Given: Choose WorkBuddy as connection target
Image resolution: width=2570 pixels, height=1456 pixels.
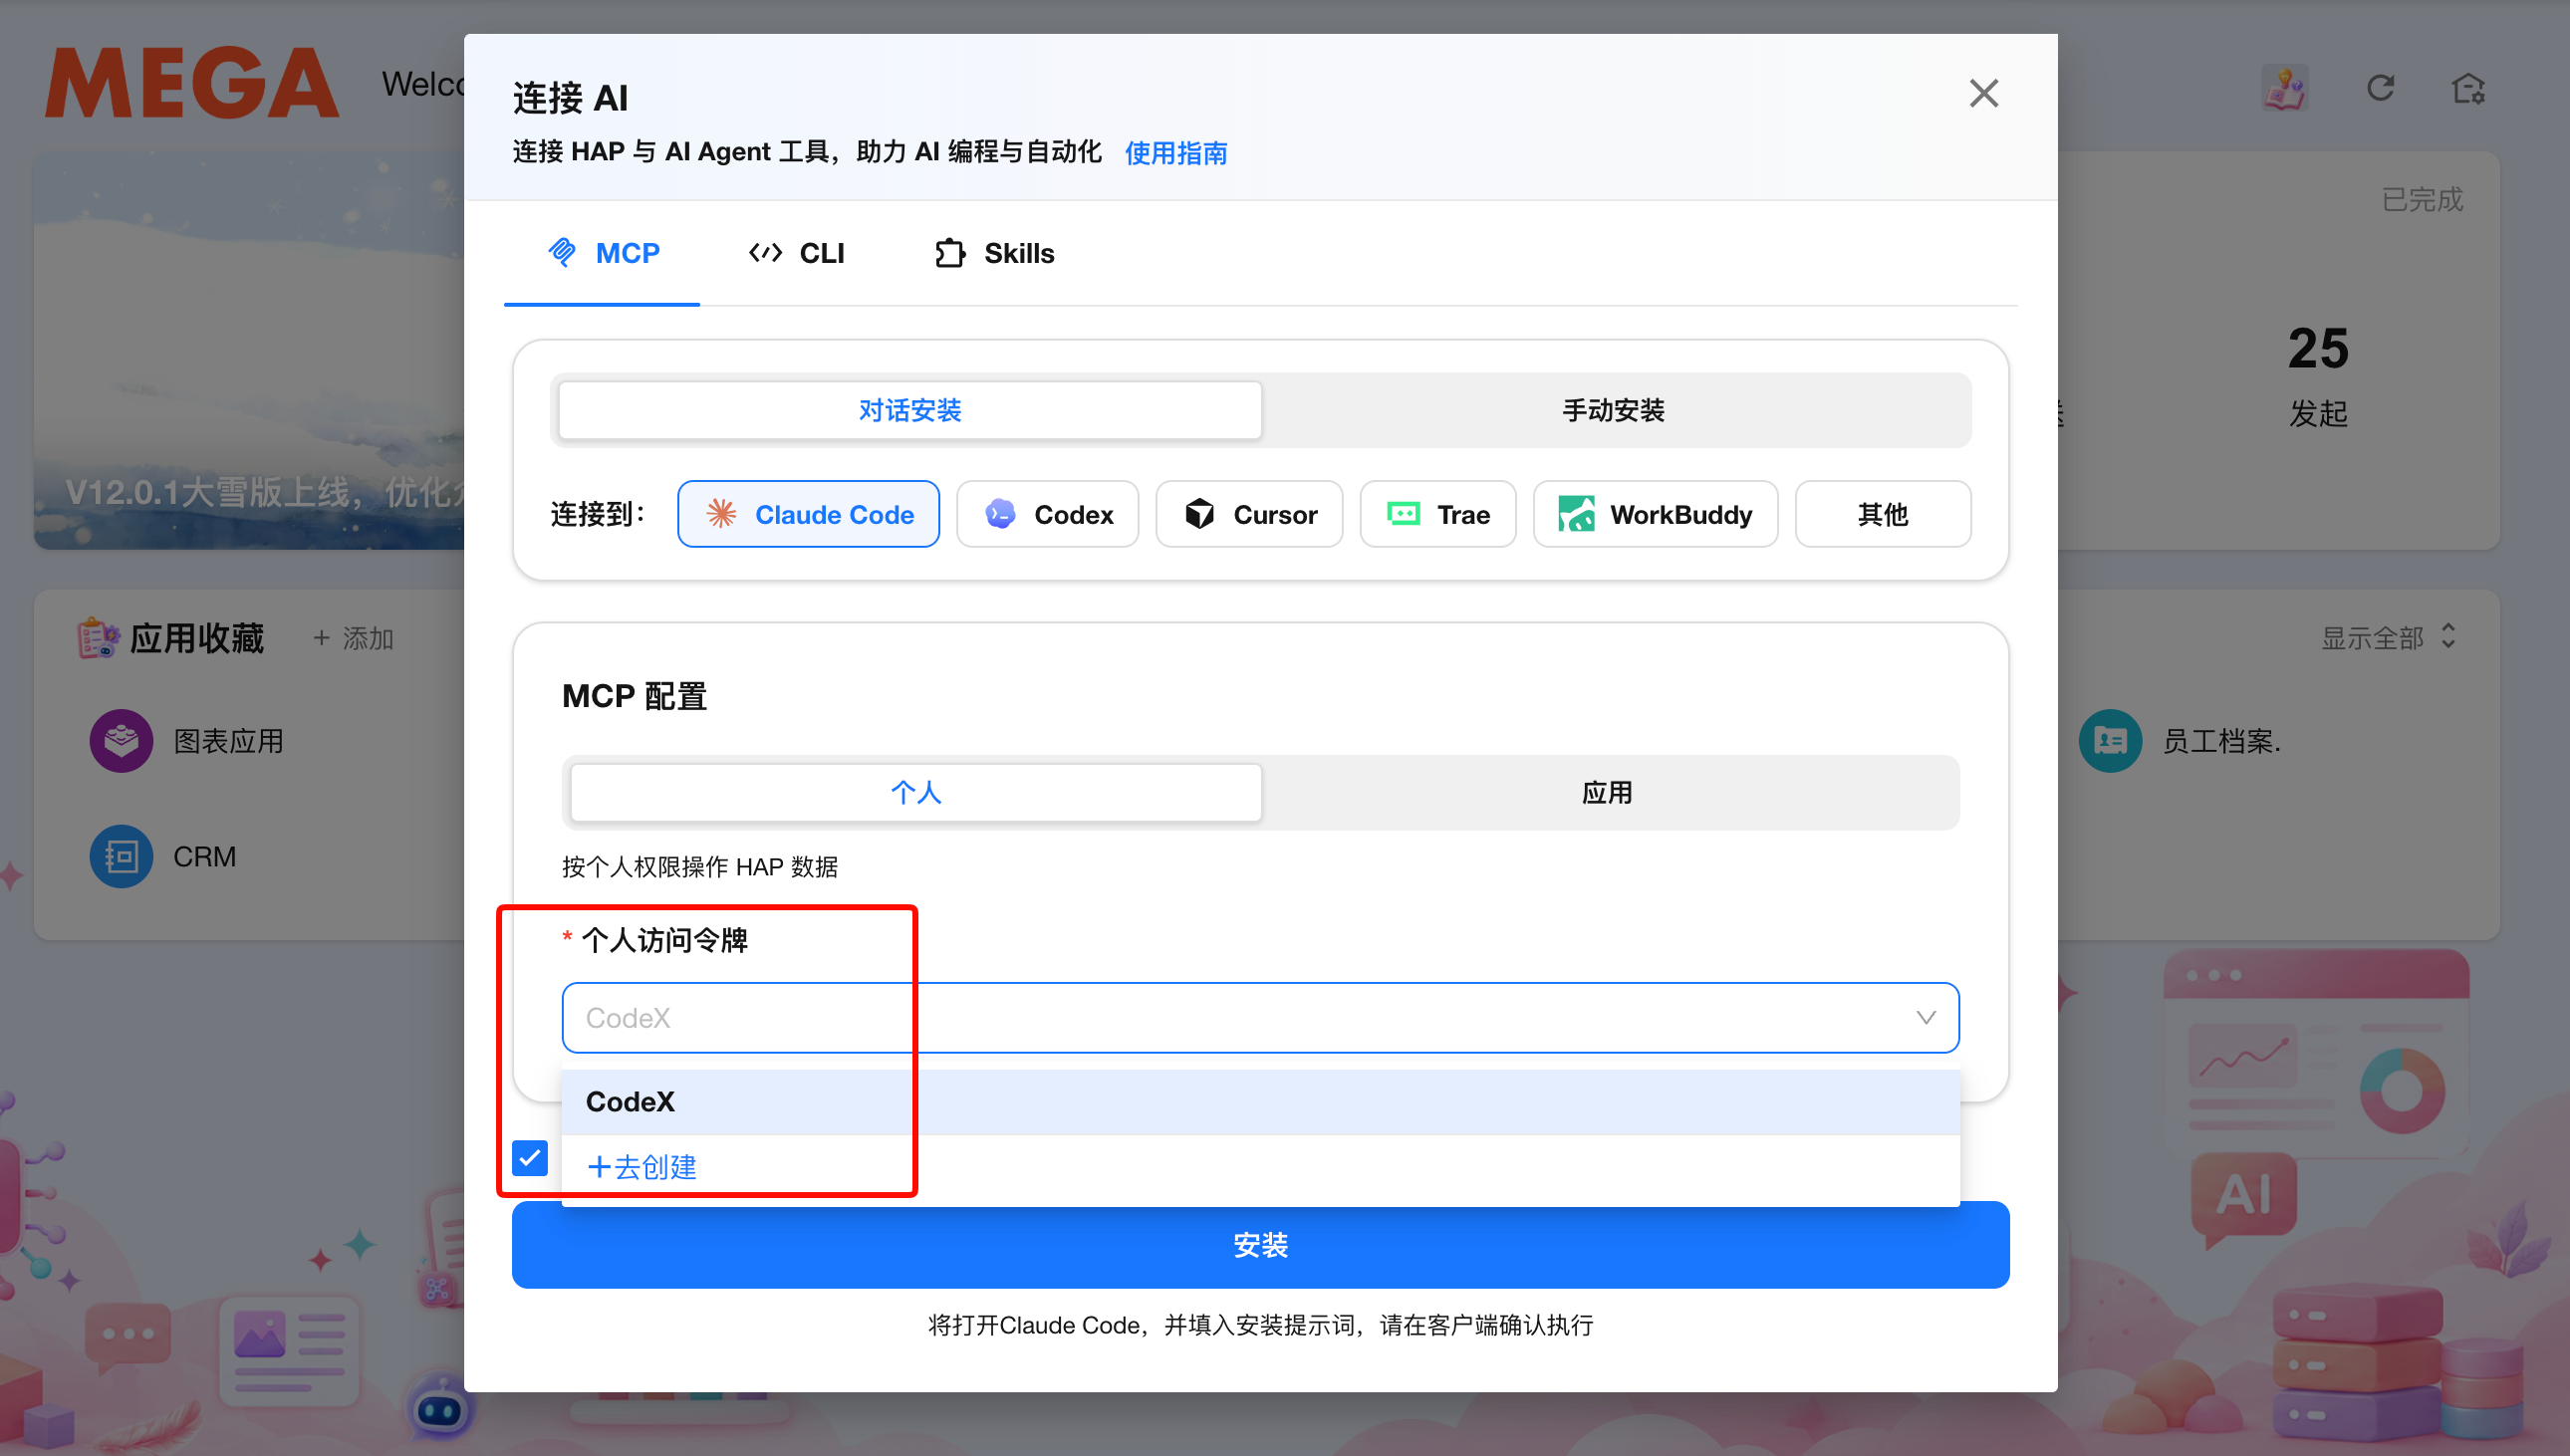Looking at the screenshot, I should tap(1655, 514).
